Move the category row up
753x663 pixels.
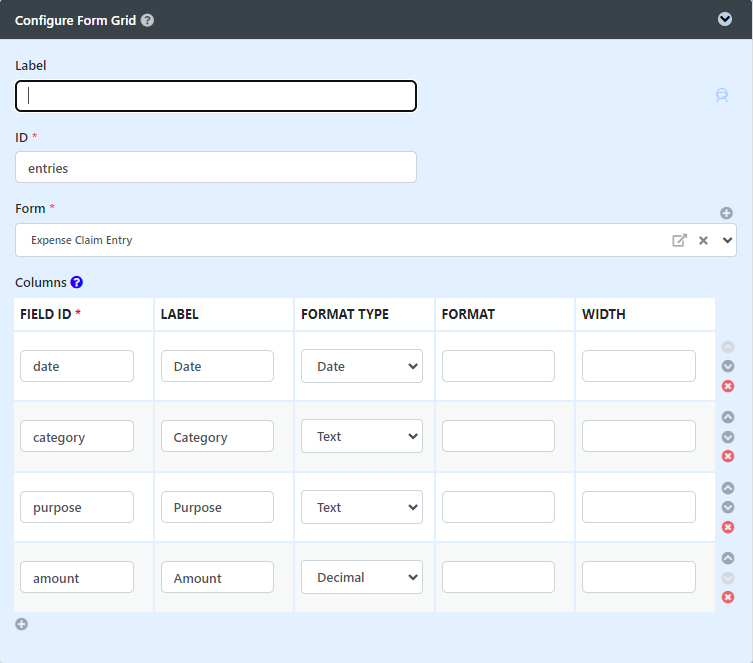tap(728, 417)
